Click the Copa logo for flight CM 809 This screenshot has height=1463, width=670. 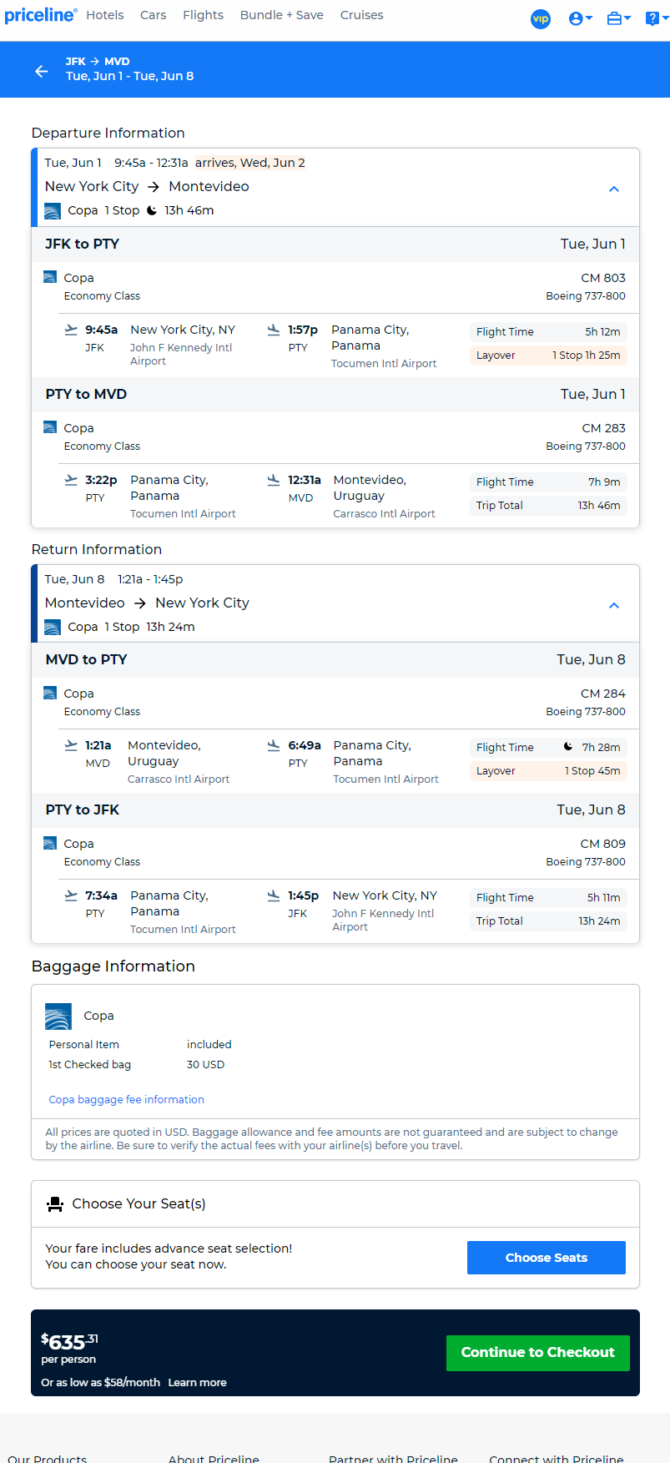pos(50,842)
